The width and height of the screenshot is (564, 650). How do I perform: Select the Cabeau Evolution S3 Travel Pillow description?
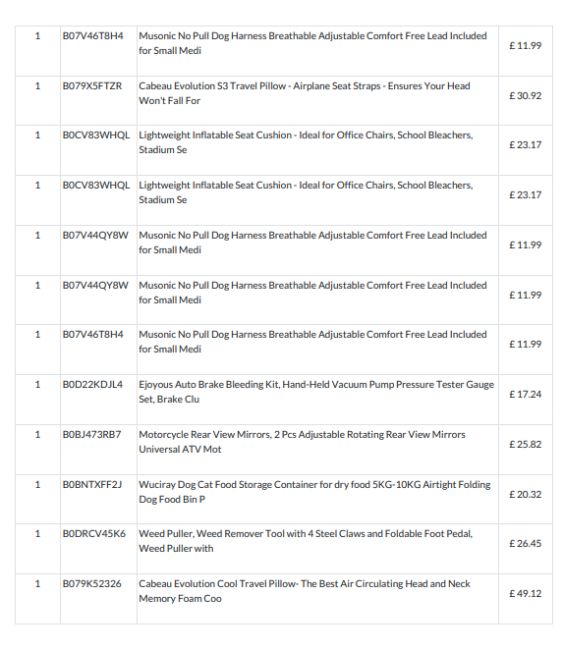304,93
